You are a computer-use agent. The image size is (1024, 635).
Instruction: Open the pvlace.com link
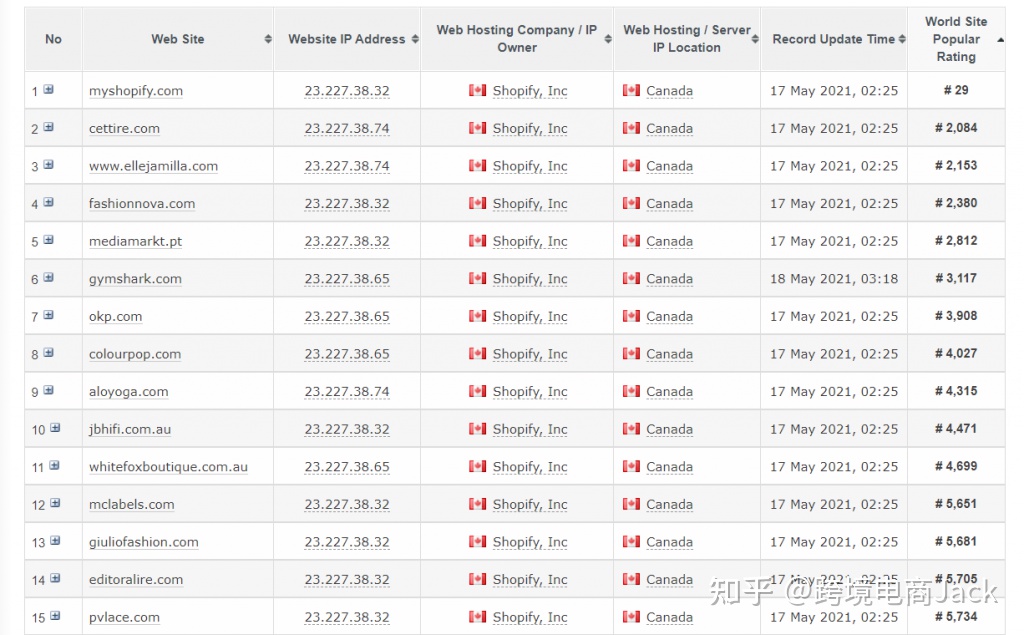click(124, 617)
